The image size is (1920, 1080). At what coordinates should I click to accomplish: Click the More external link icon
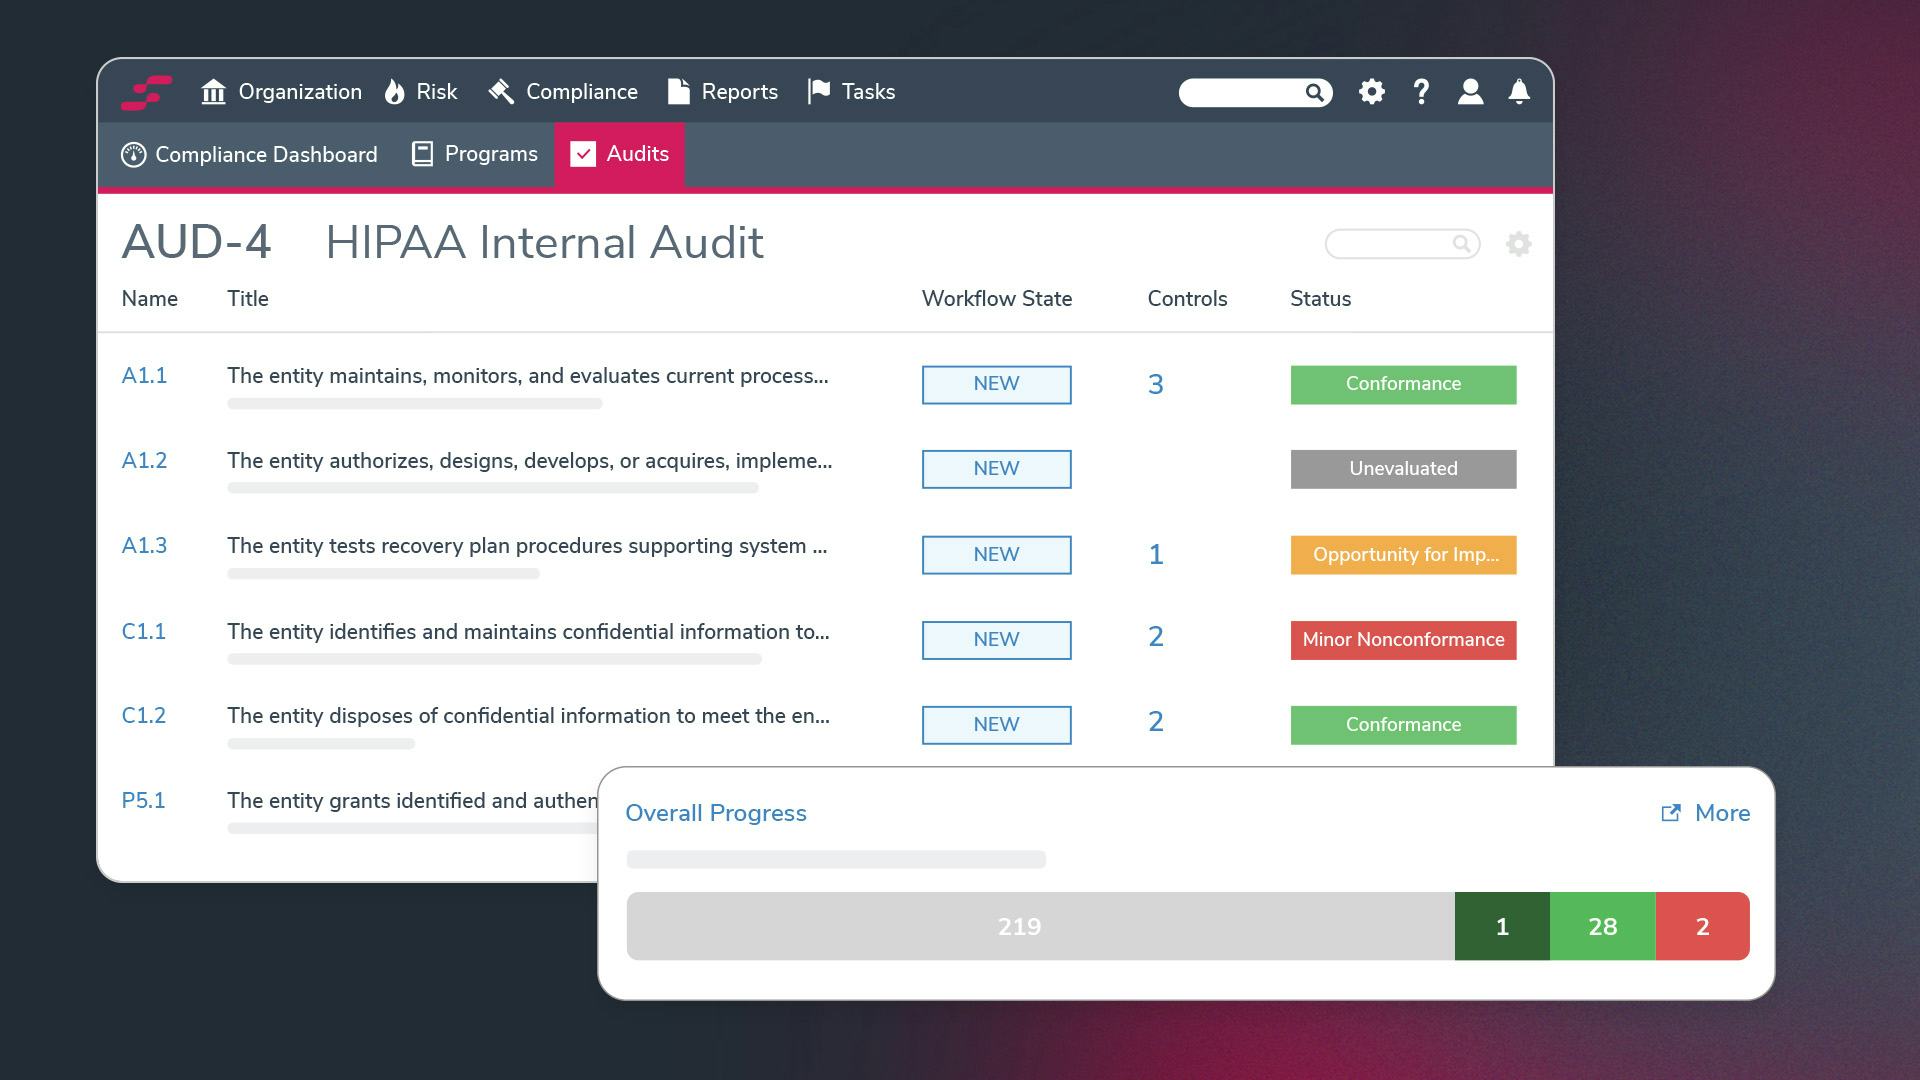[x=1670, y=813]
